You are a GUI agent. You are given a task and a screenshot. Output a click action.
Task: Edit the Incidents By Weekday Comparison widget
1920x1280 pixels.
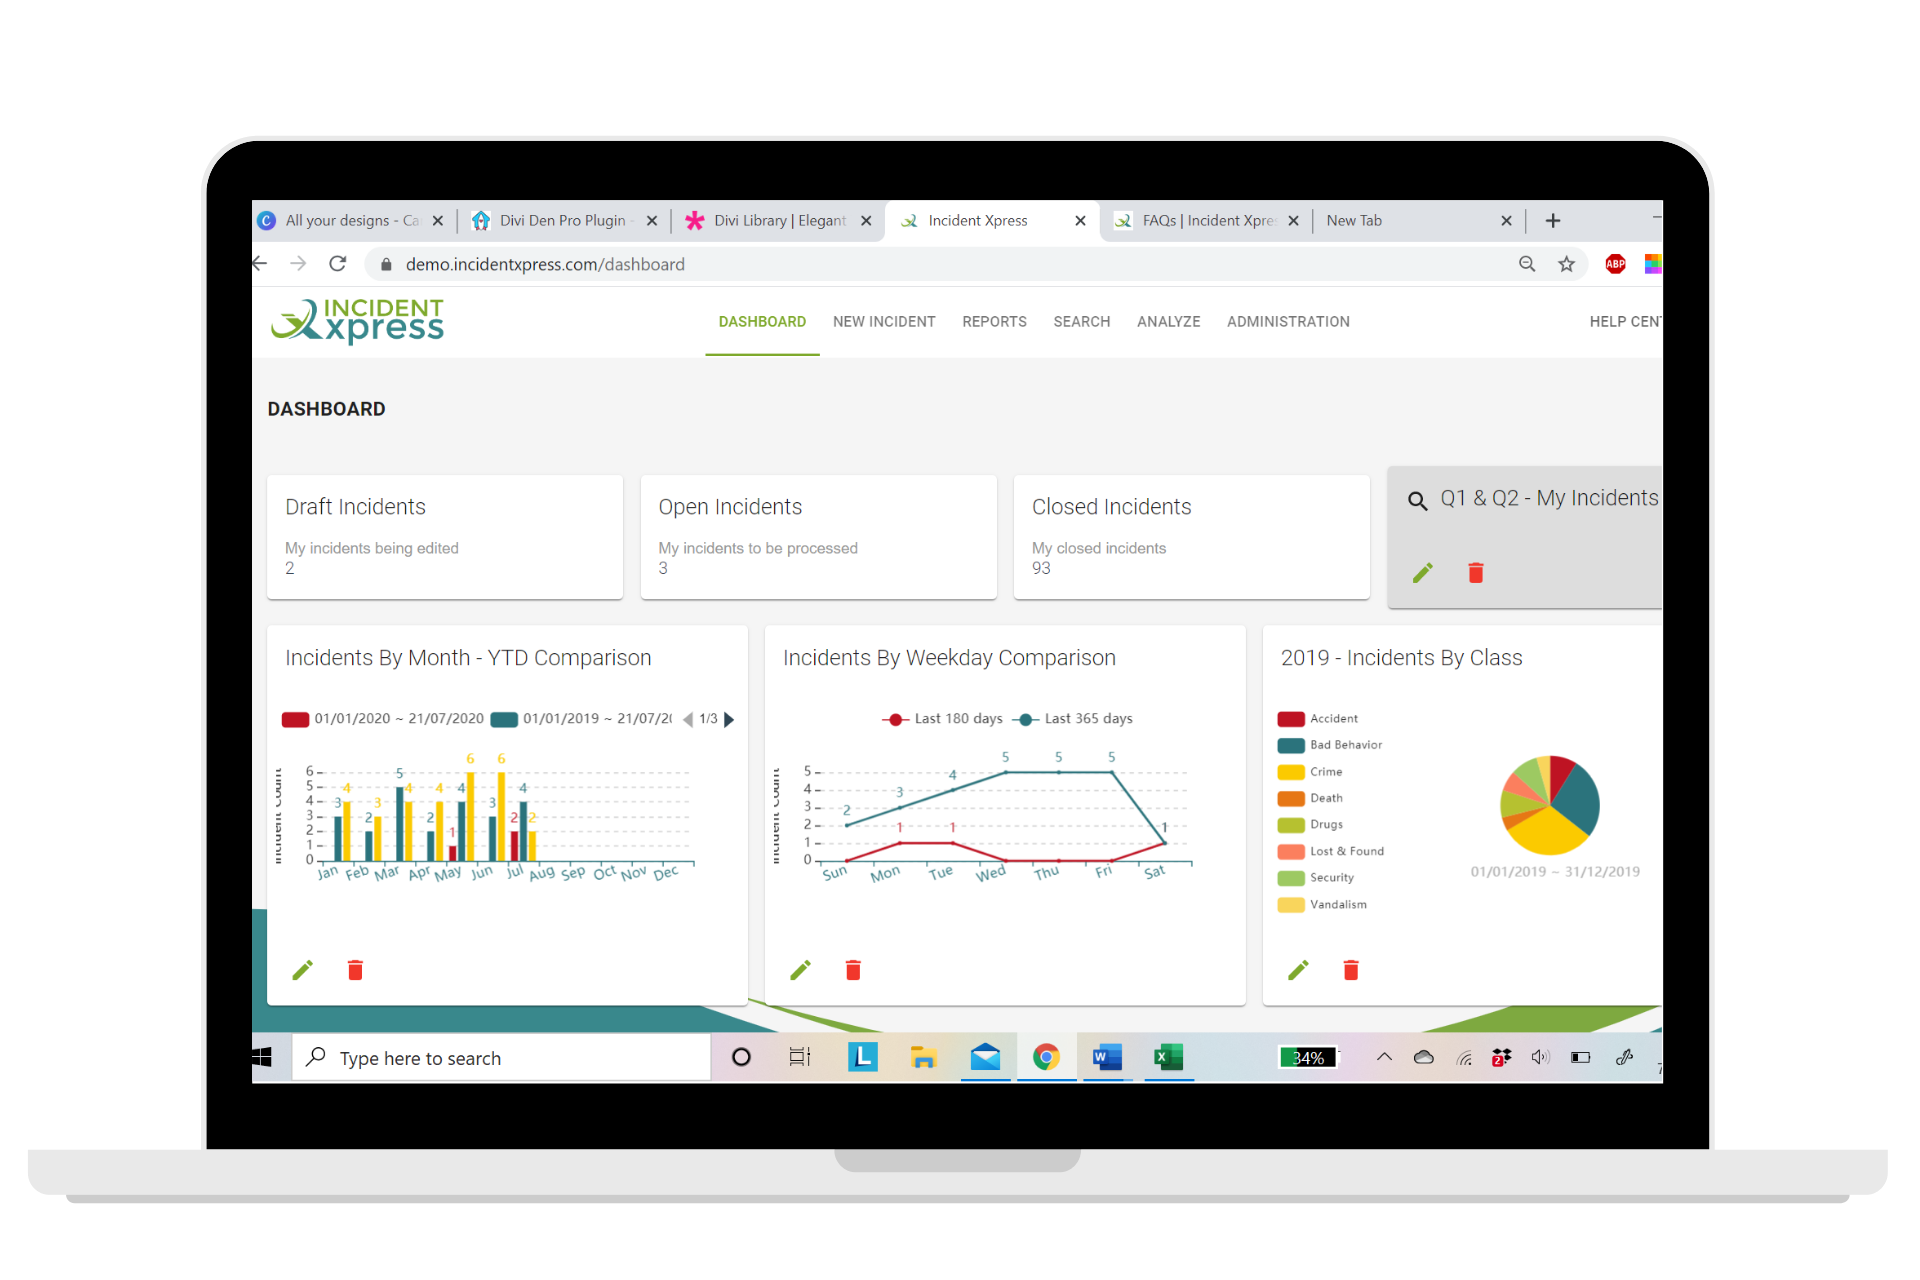click(800, 970)
